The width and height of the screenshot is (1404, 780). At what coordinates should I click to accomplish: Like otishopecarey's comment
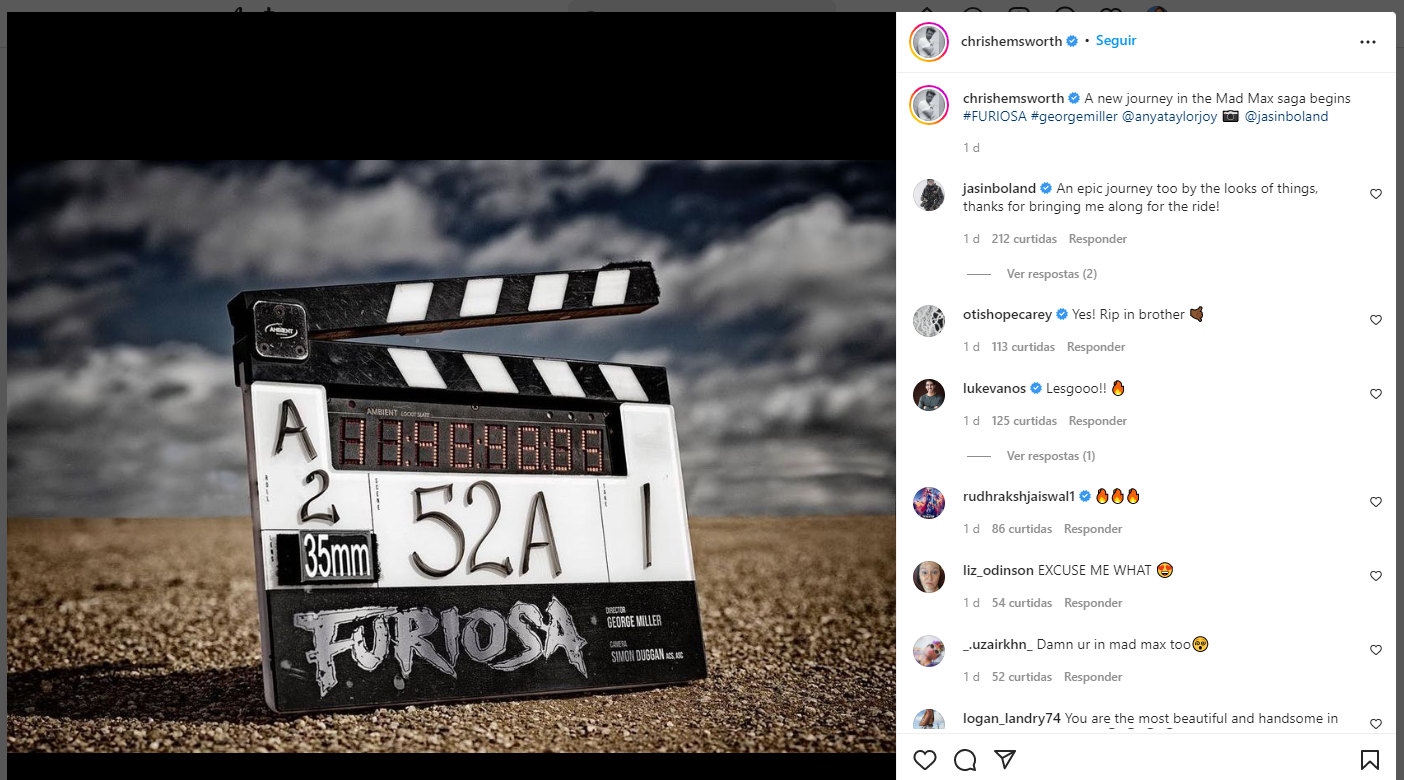pos(1376,320)
